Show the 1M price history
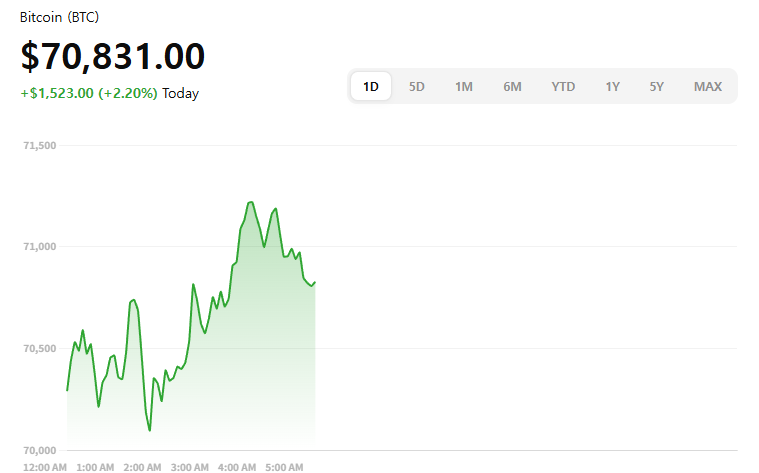This screenshot has width=759, height=473. [464, 87]
